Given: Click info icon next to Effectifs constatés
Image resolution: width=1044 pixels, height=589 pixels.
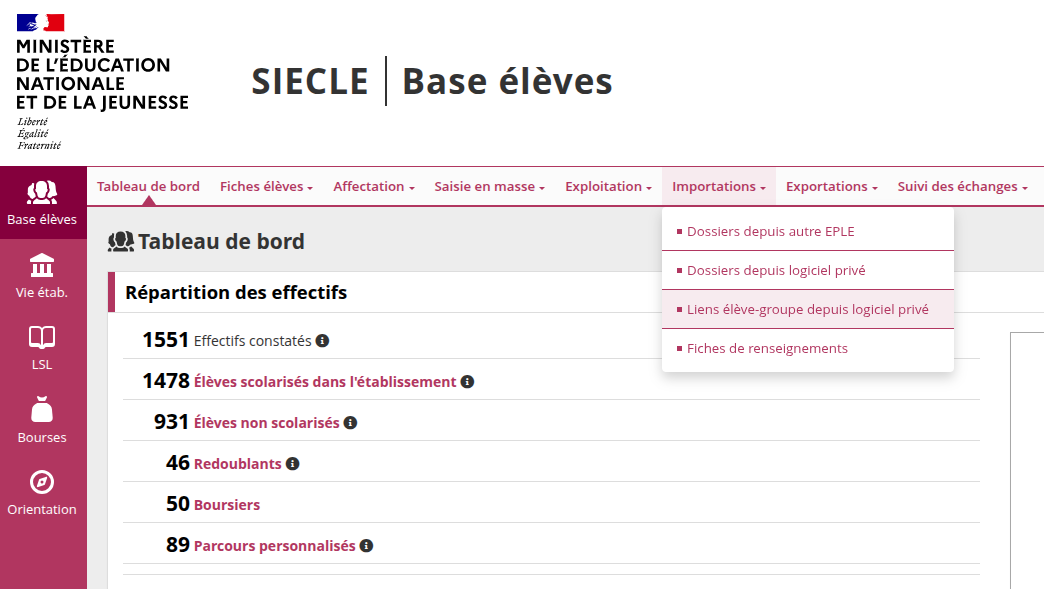Looking at the screenshot, I should tap(322, 341).
